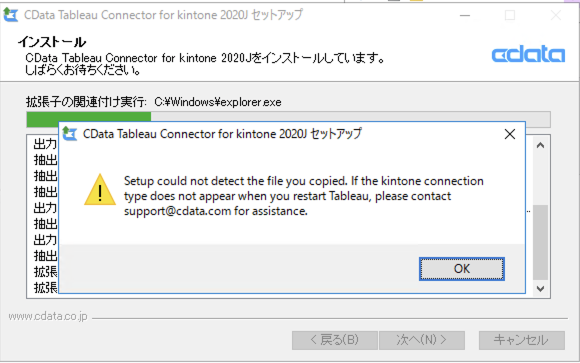The width and height of the screenshot is (580, 363).
Task: Close the setup warning dialog
Action: pos(510,134)
